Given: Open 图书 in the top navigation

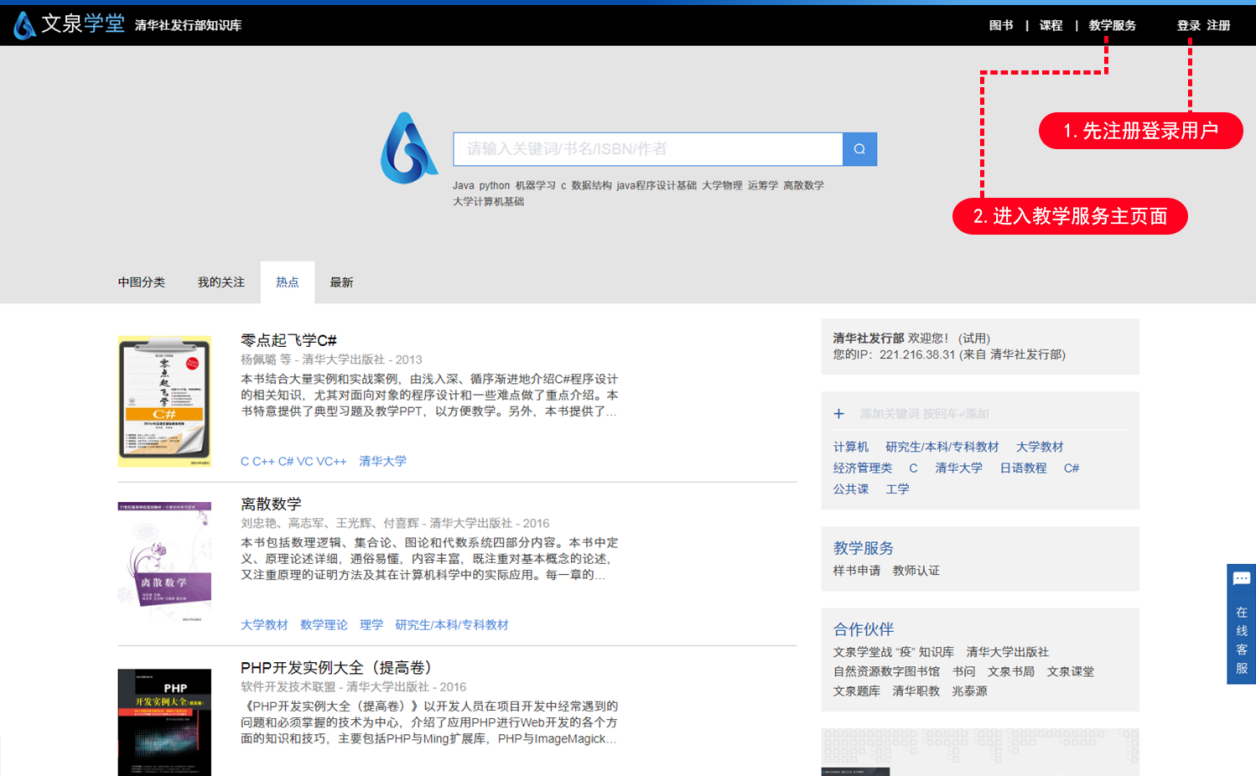Looking at the screenshot, I should point(1000,26).
